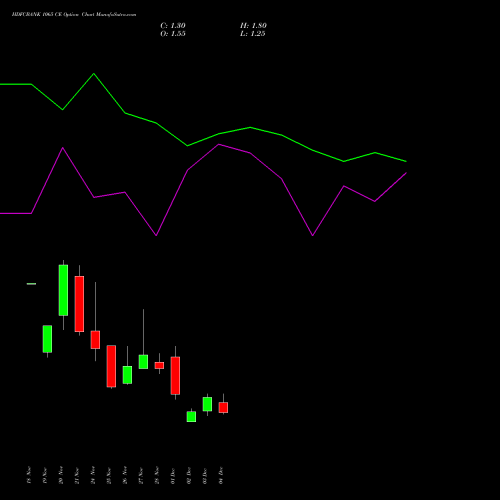Select the red 25 Nov candlestick

[x=111, y=366]
